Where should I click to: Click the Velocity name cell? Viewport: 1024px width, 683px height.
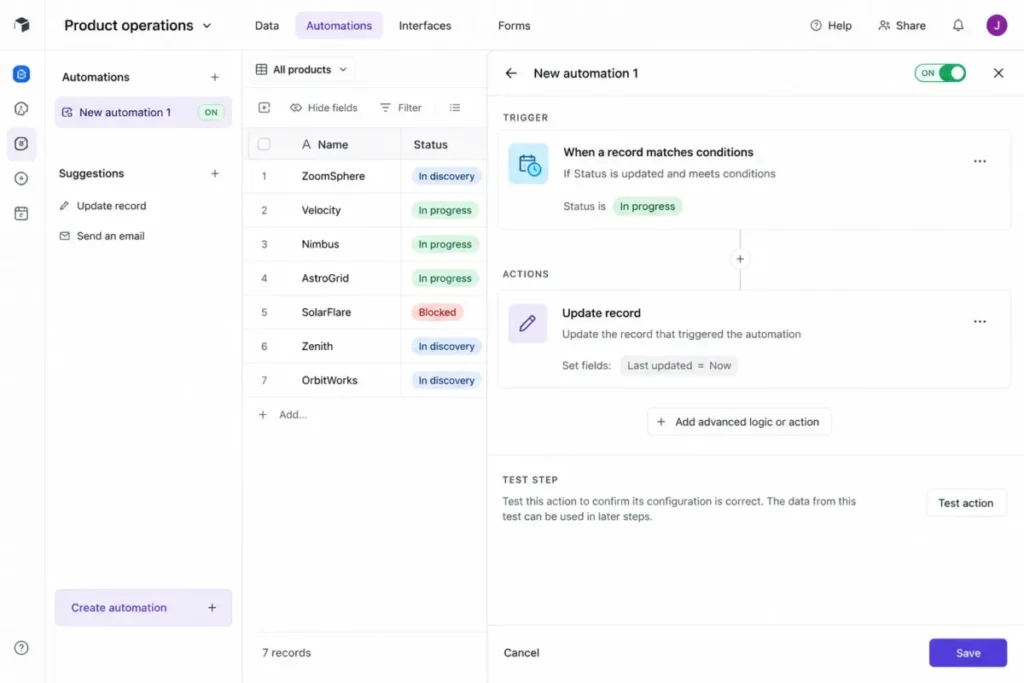pyautogui.click(x=321, y=210)
